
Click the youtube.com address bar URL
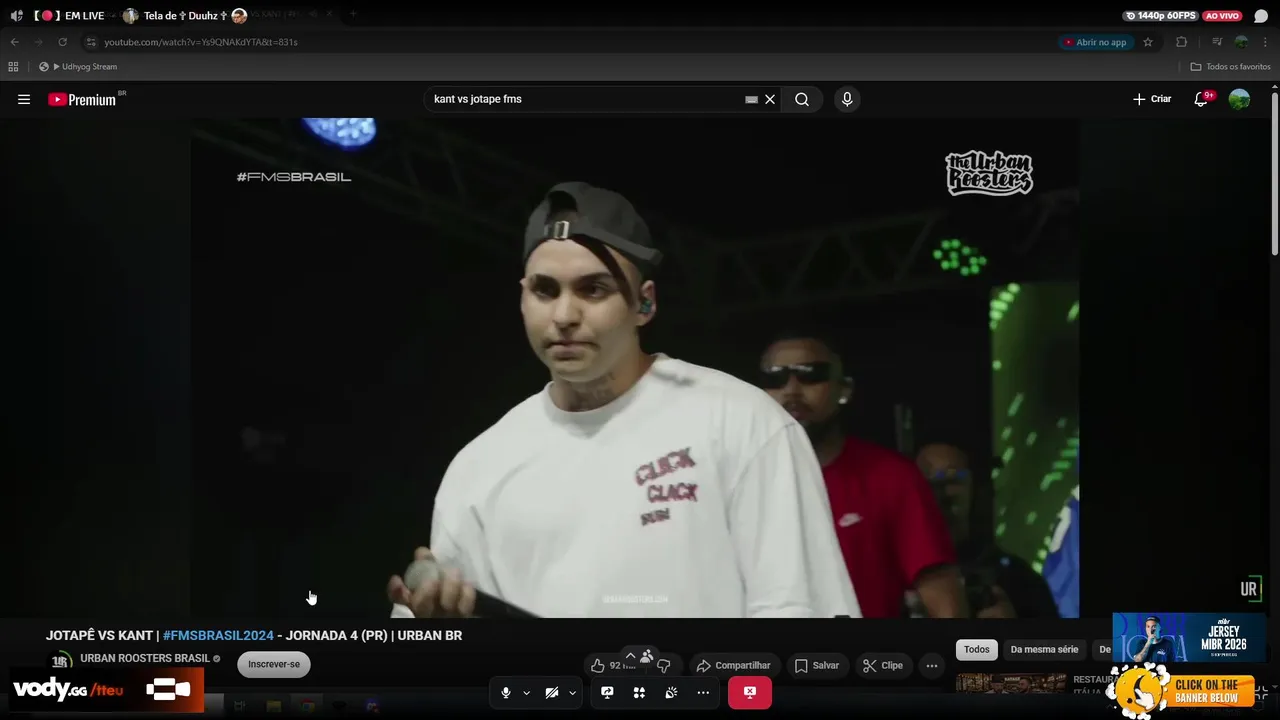coord(201,42)
